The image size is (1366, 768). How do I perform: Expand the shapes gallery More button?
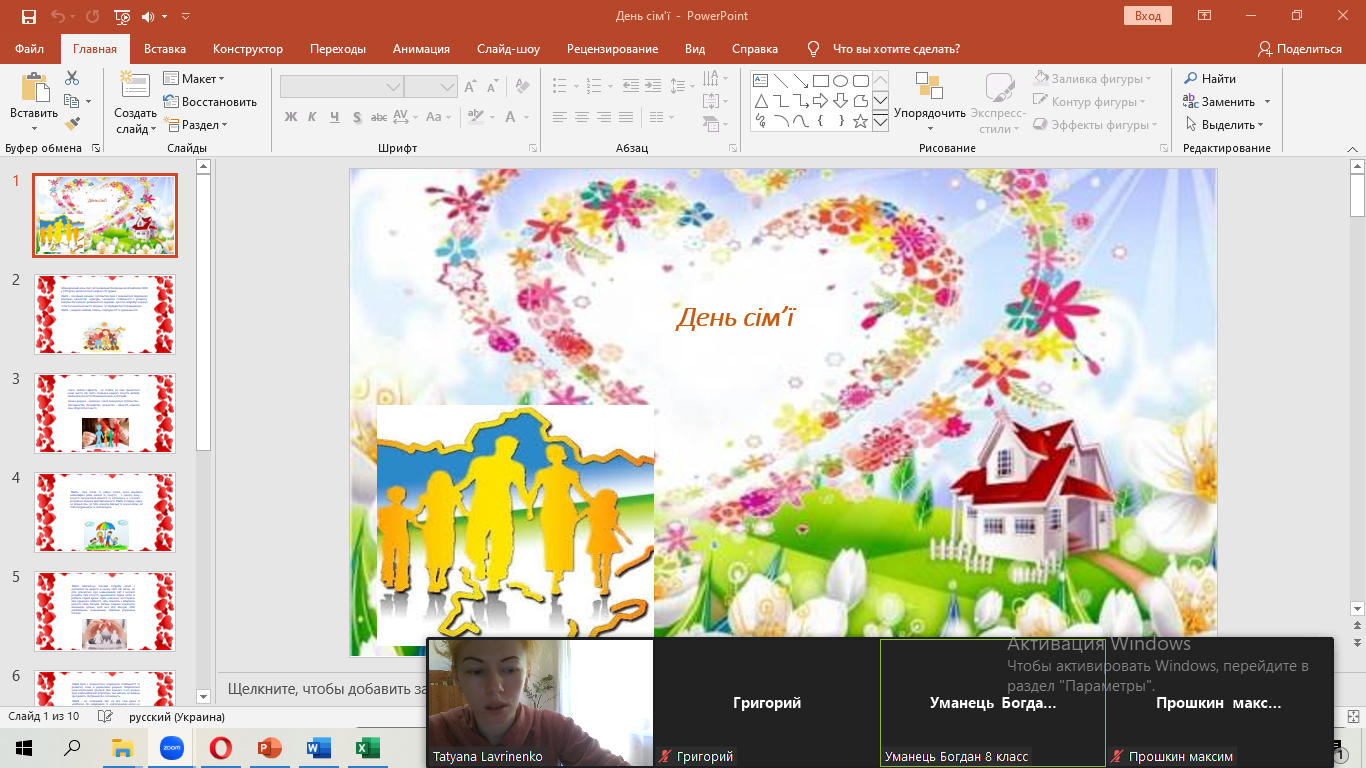[880, 121]
